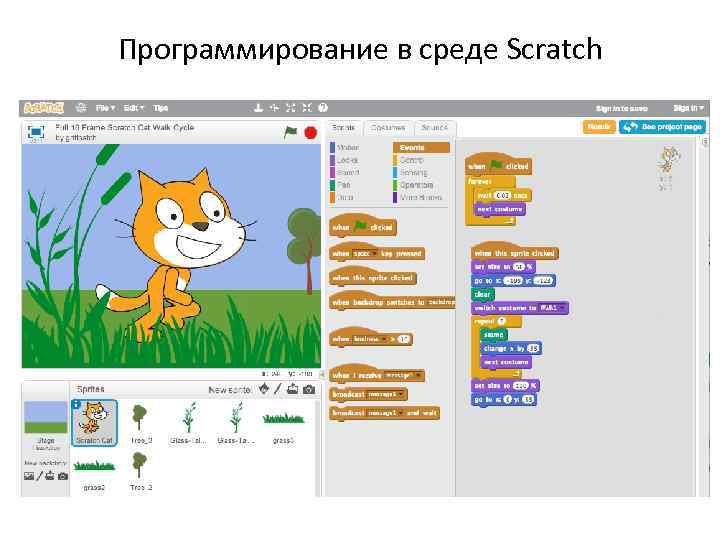Choose backdrop from library icon
The image size is (720, 540).
[x=28, y=476]
